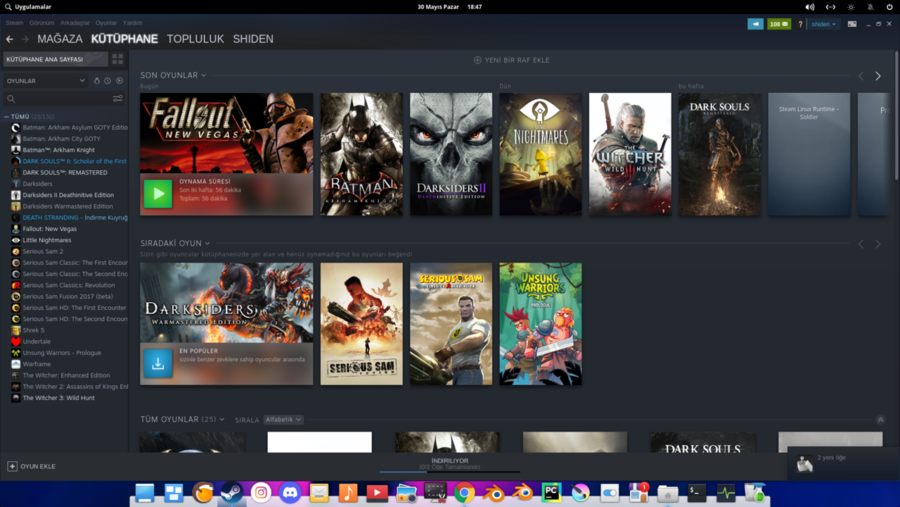
Task: Open the Alfabetik sort dropdown
Action: pos(284,420)
